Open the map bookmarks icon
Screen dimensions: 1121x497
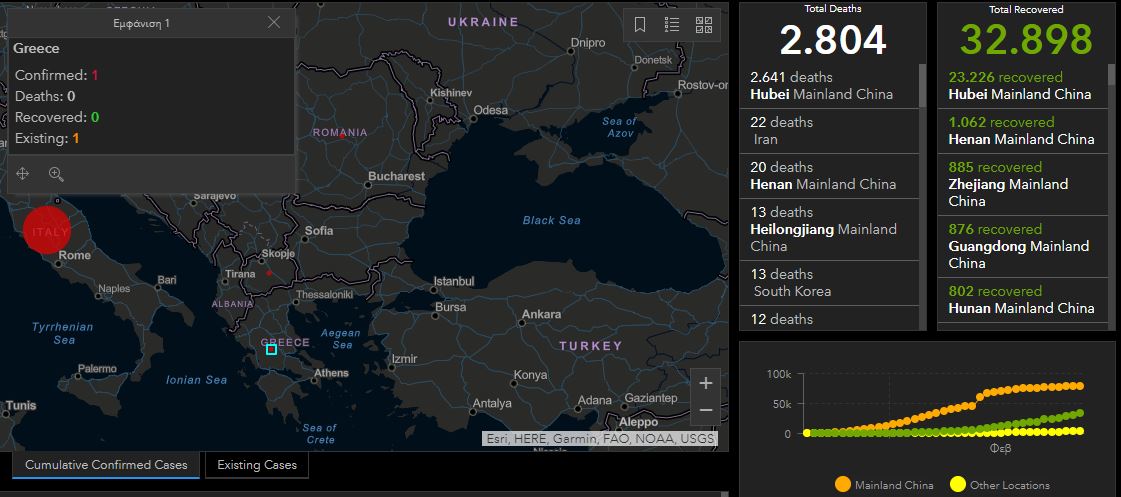[640, 25]
